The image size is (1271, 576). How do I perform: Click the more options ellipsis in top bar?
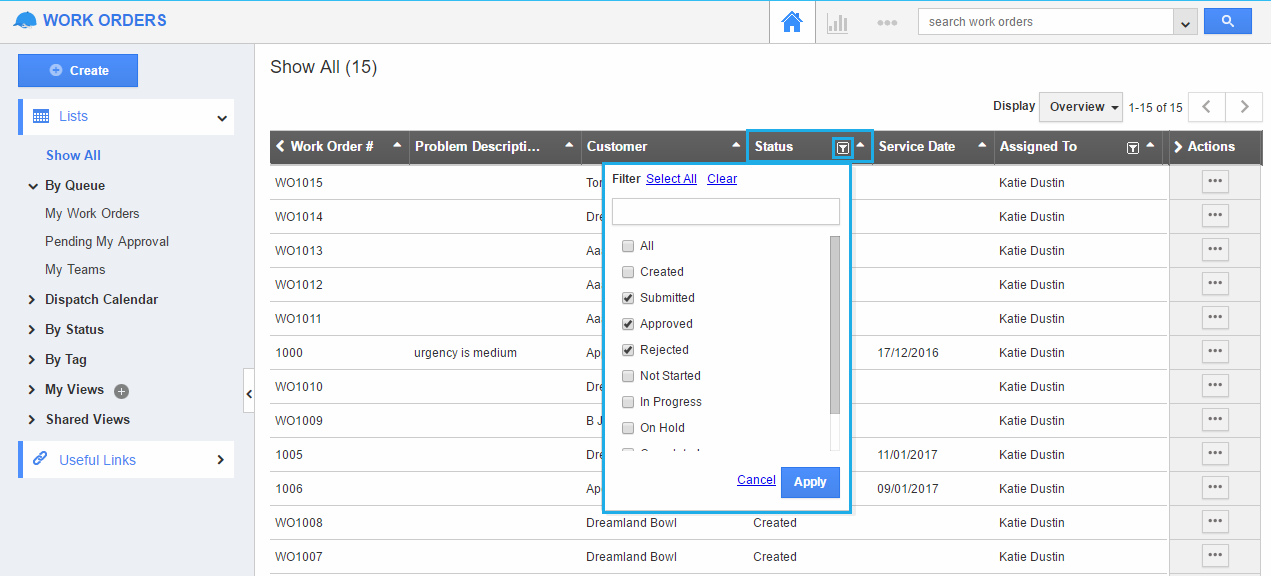point(886,22)
